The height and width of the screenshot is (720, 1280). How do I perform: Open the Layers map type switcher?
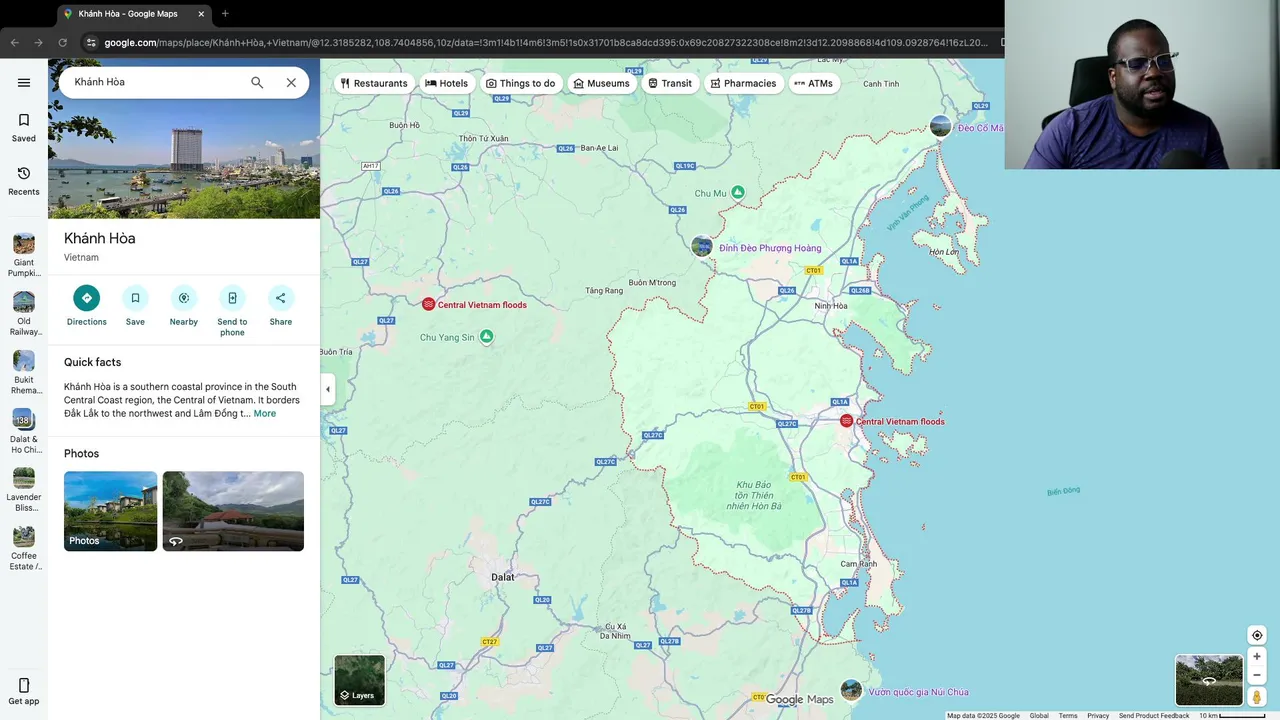pyautogui.click(x=359, y=680)
